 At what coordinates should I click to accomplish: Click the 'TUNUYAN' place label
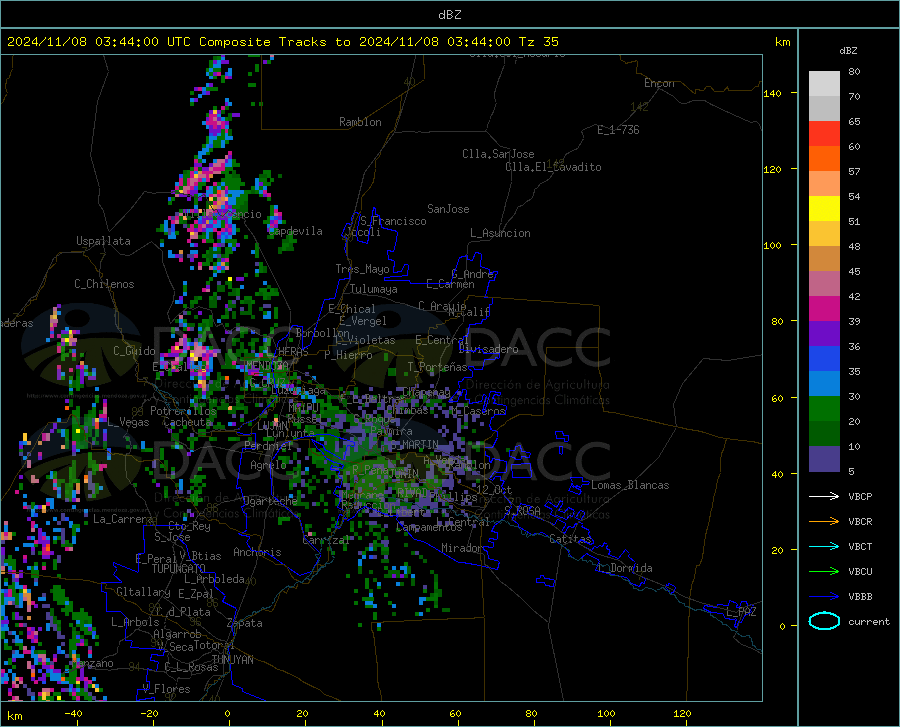pos(232,660)
